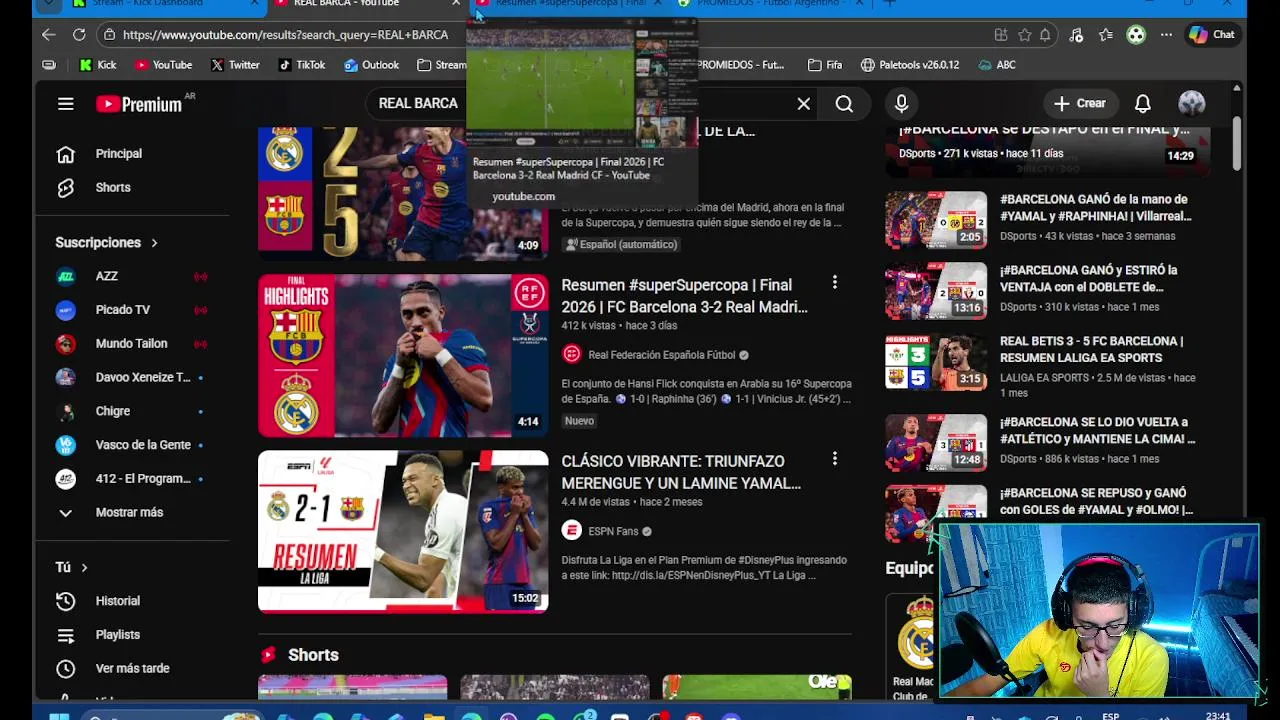The height and width of the screenshot is (720, 1280).
Task: Play Barcelona vs Real Madrid highlights thumbnail 4:14
Action: pyautogui.click(x=403, y=356)
